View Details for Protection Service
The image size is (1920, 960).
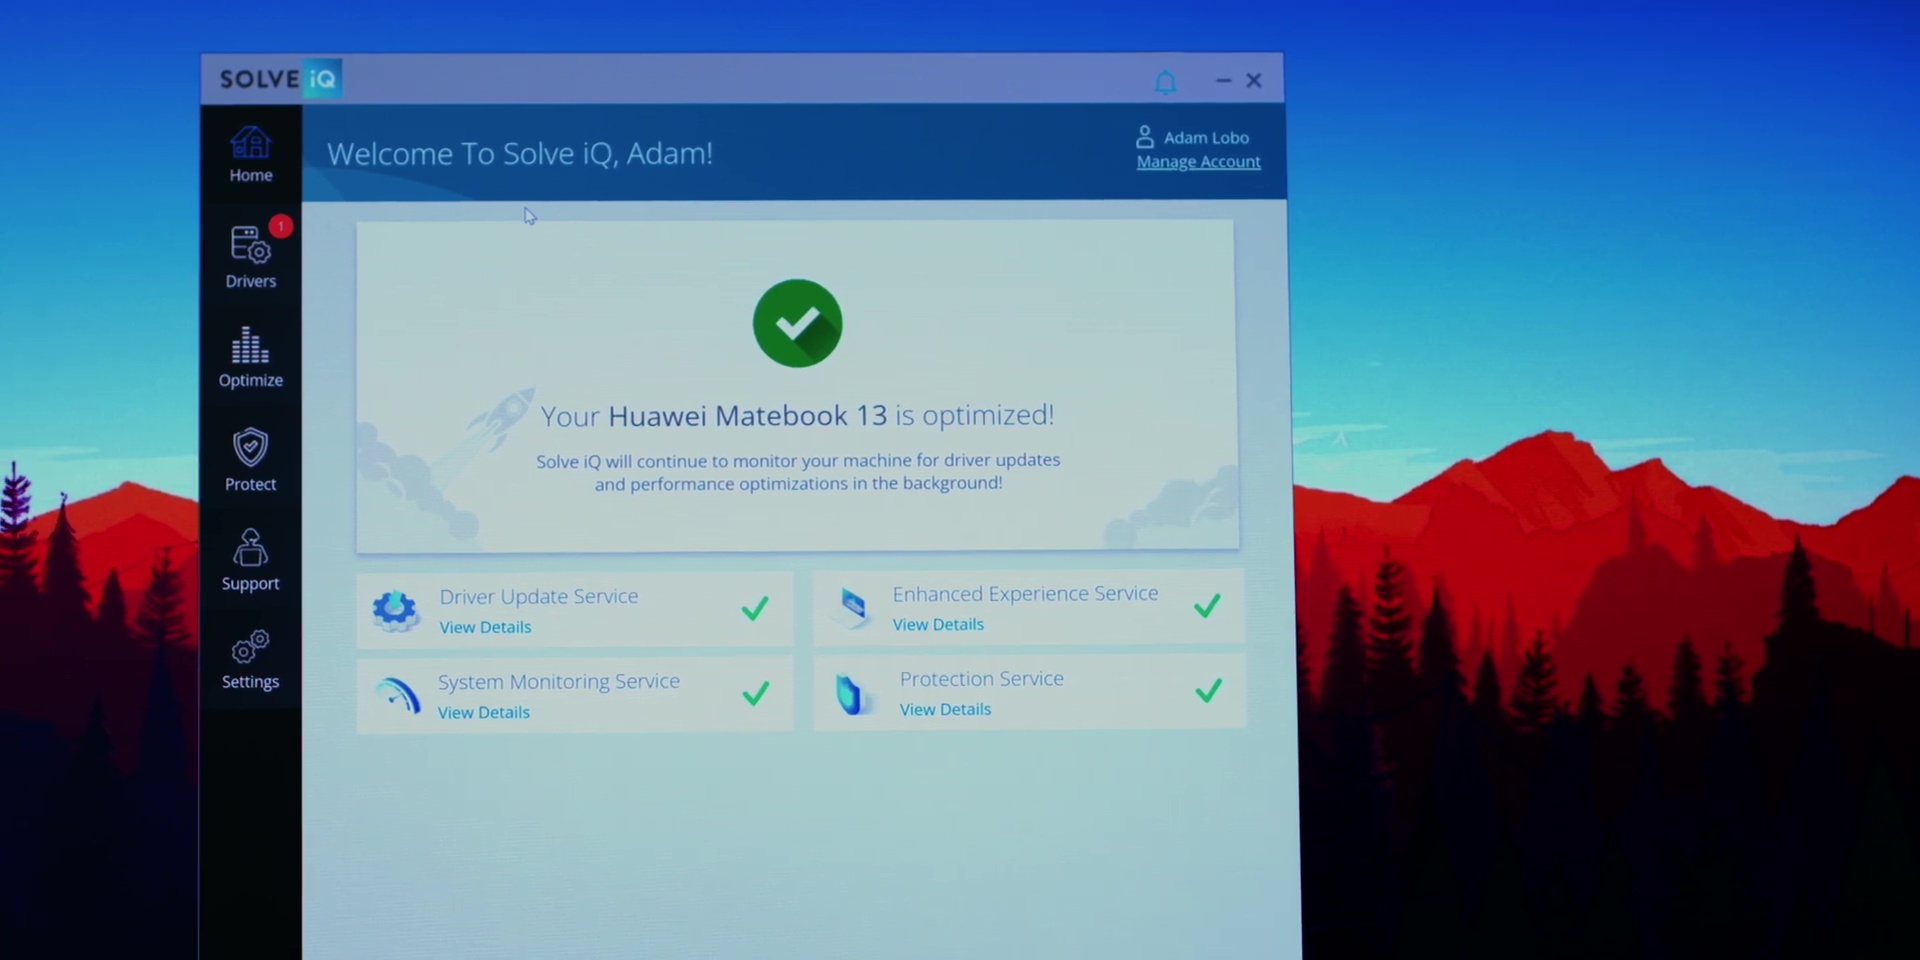point(945,709)
